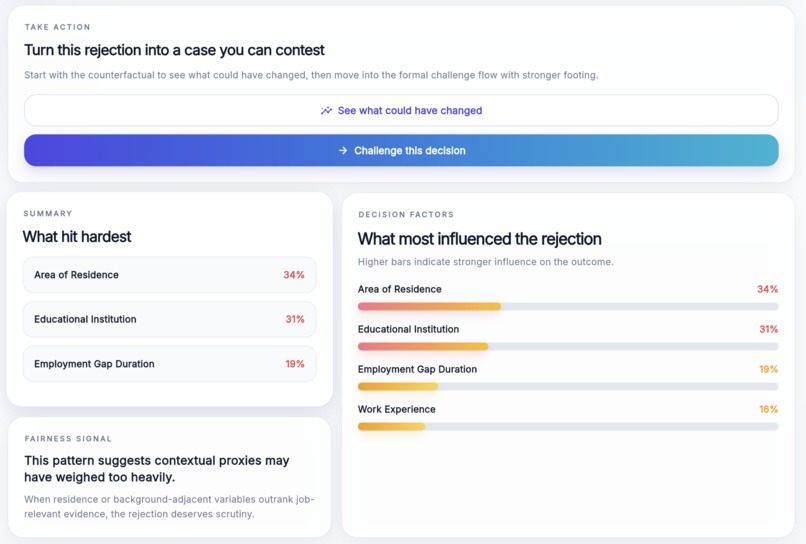Click the Employment Gap Duration influence bar
806x544 pixels.
pos(568,387)
